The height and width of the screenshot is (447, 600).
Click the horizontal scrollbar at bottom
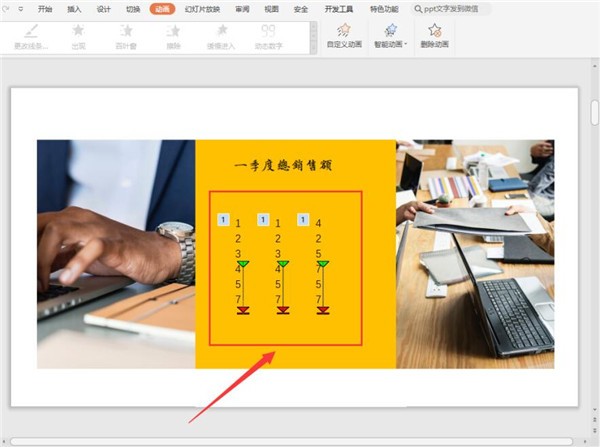pos(292,441)
